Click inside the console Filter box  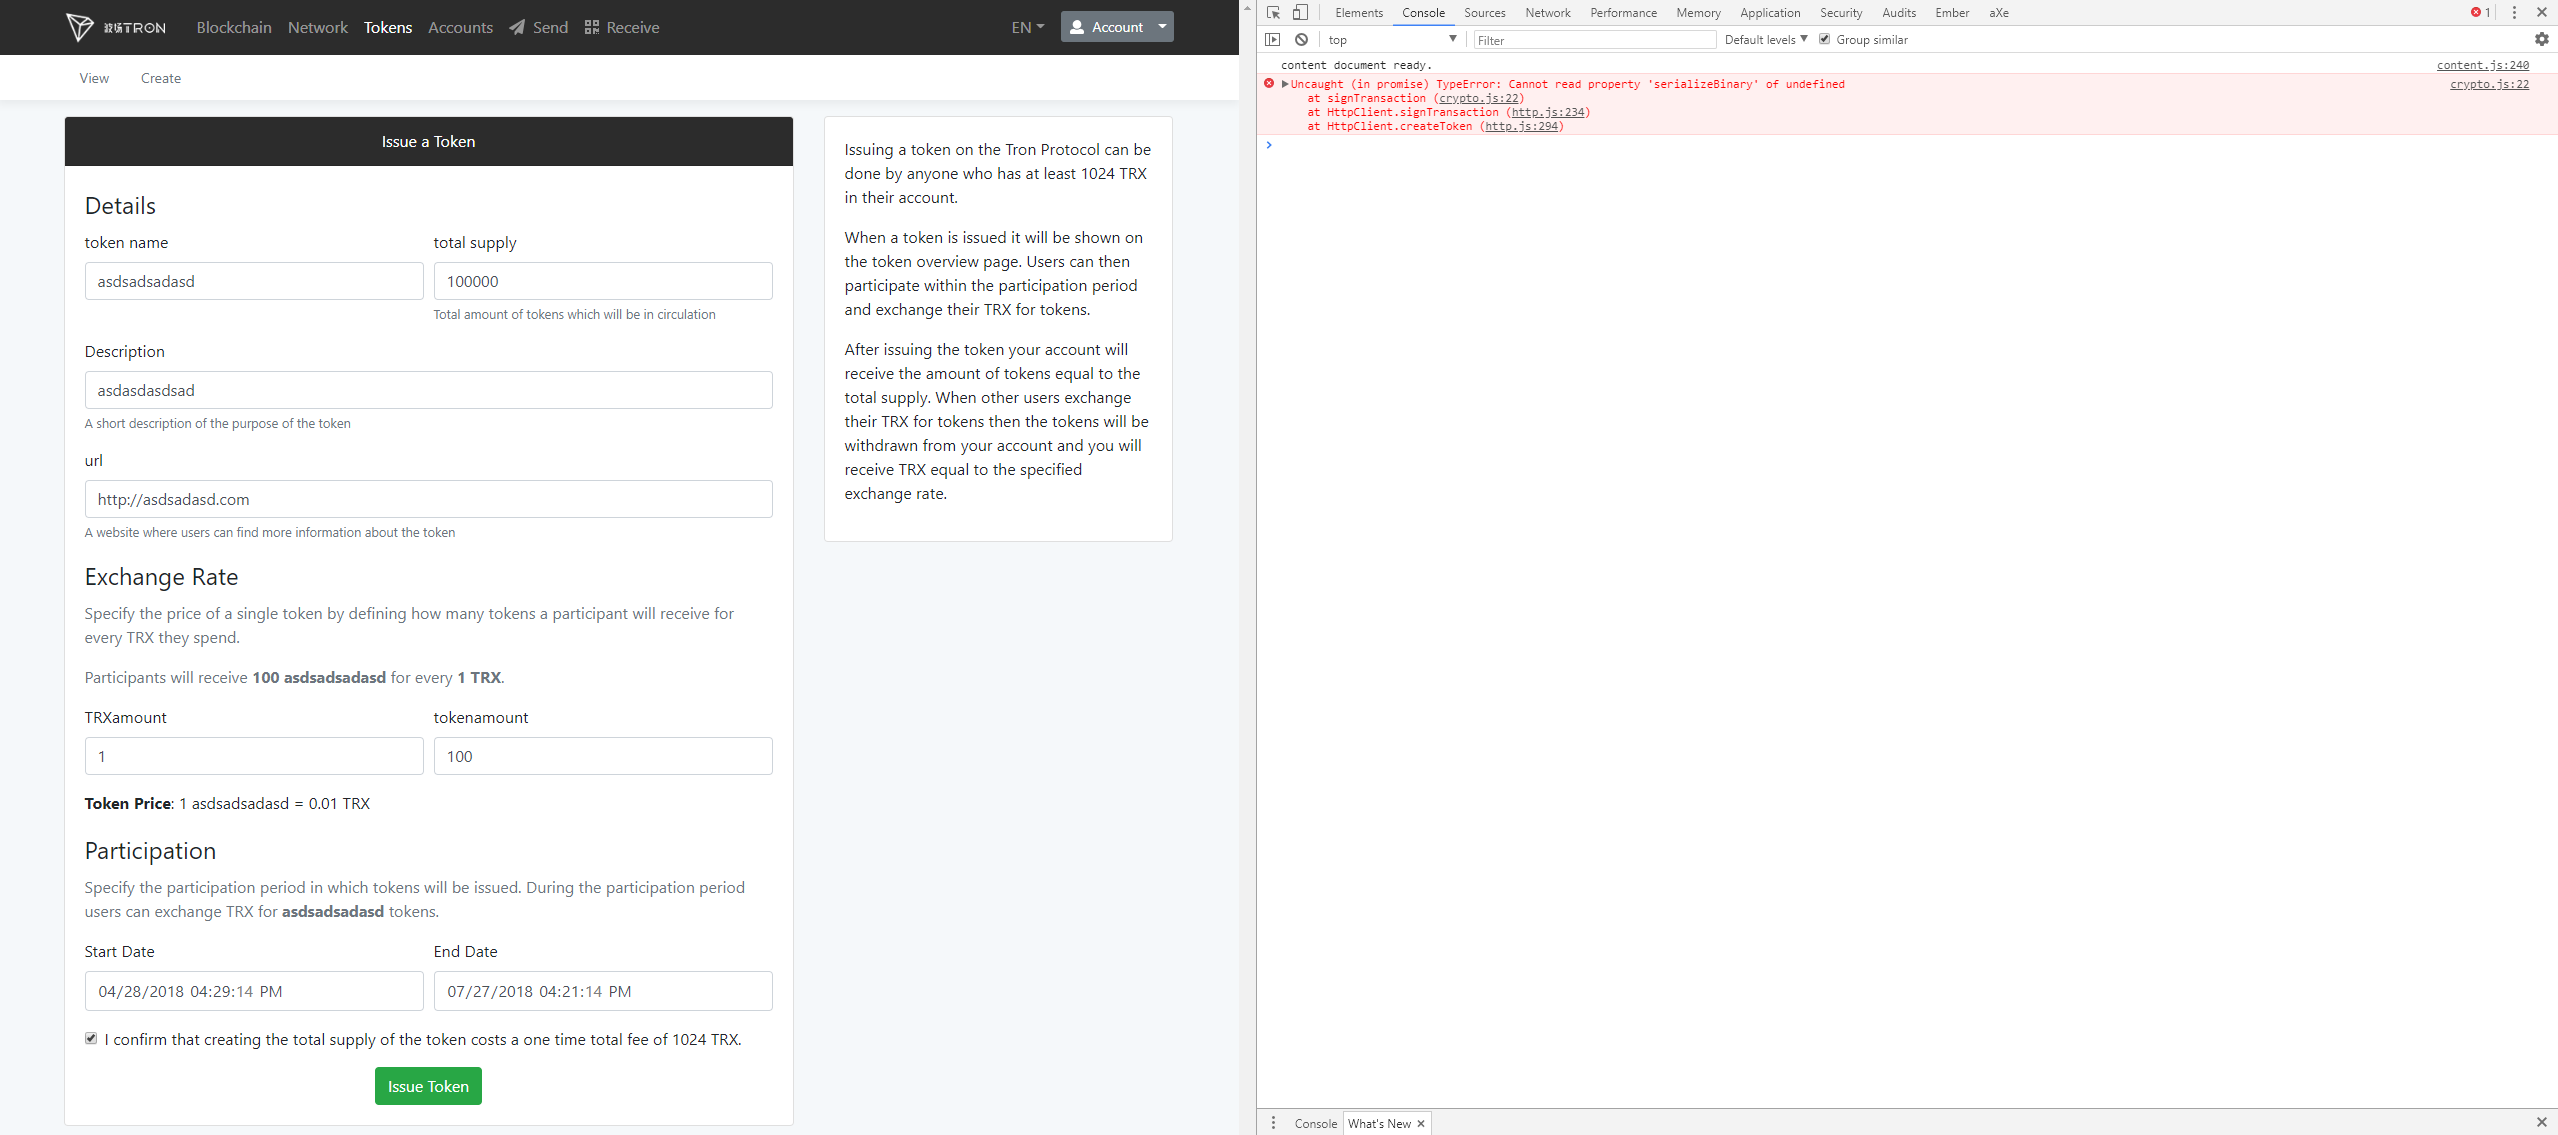click(x=1594, y=39)
